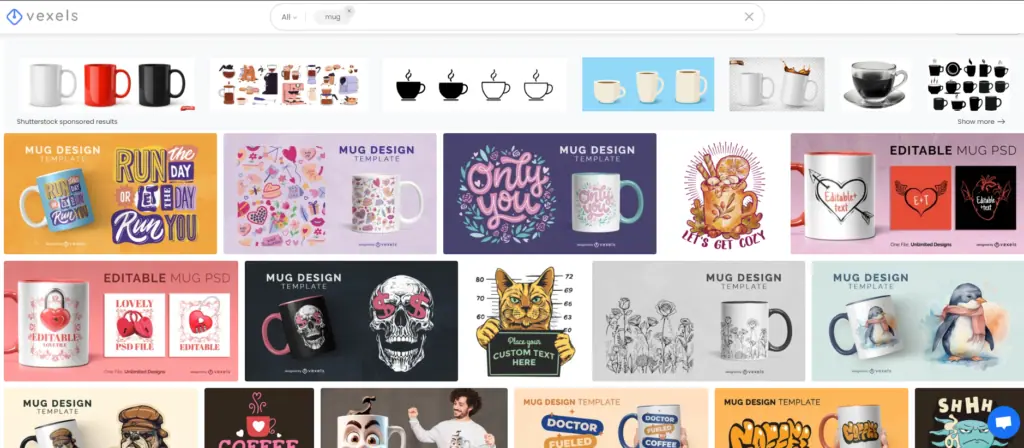Screen dimensions: 1024x448
Task: Open the black coffee cup silhouettes thumbnail
Action: click(474, 85)
